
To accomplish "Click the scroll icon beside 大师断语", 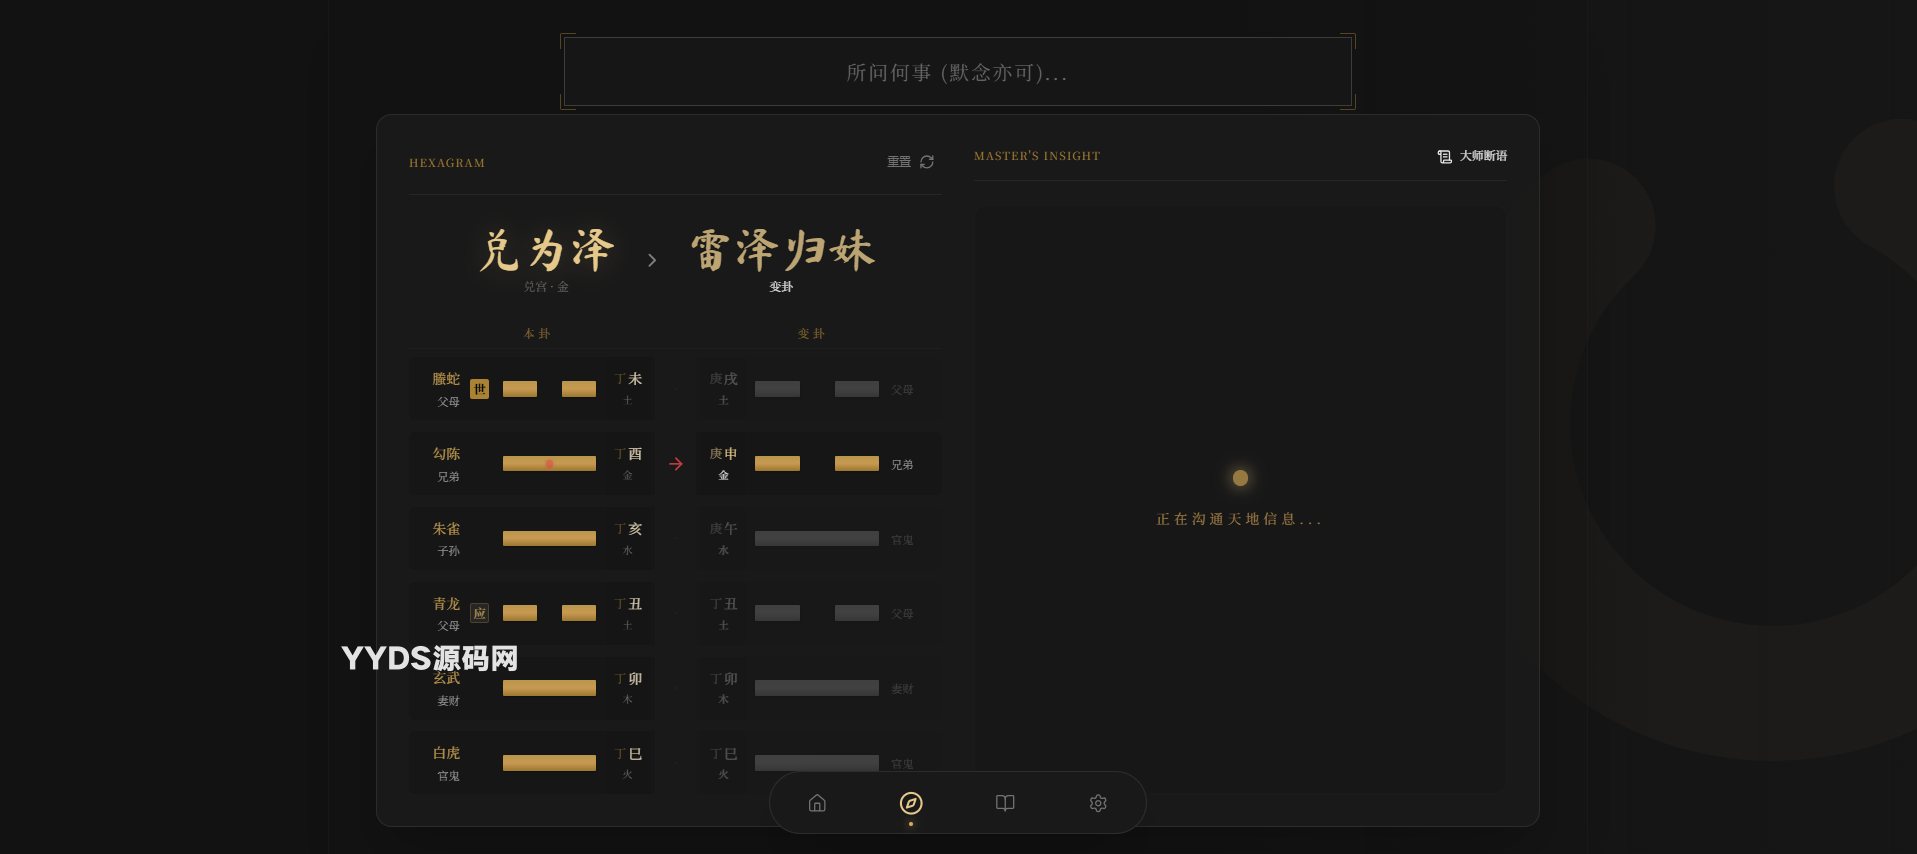I will [x=1444, y=156].
